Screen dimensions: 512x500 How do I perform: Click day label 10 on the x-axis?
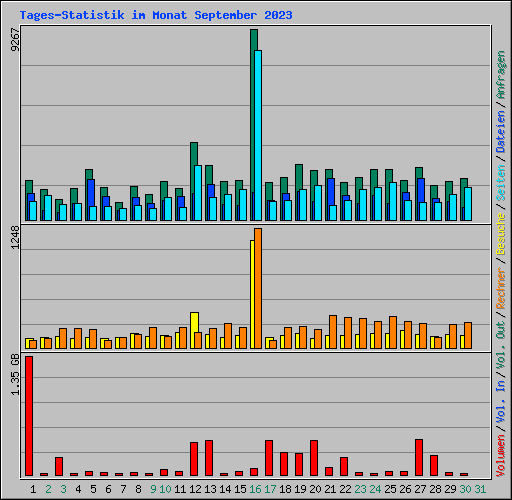[x=165, y=489]
